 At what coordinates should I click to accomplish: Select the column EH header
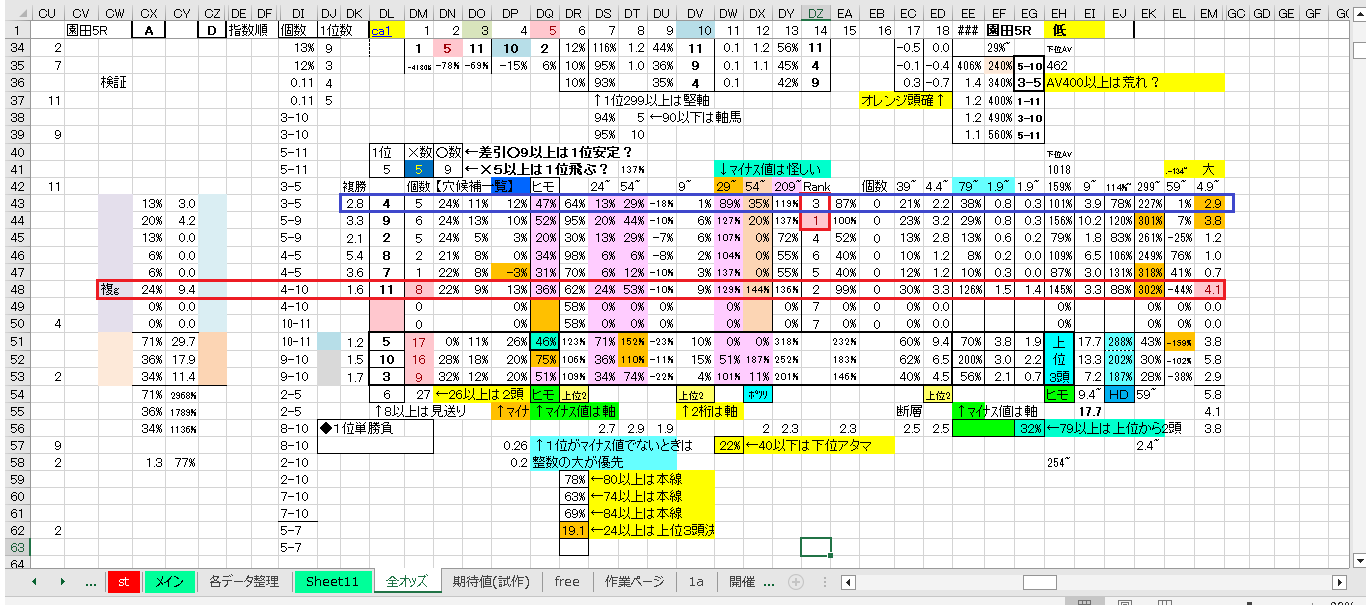1060,13
